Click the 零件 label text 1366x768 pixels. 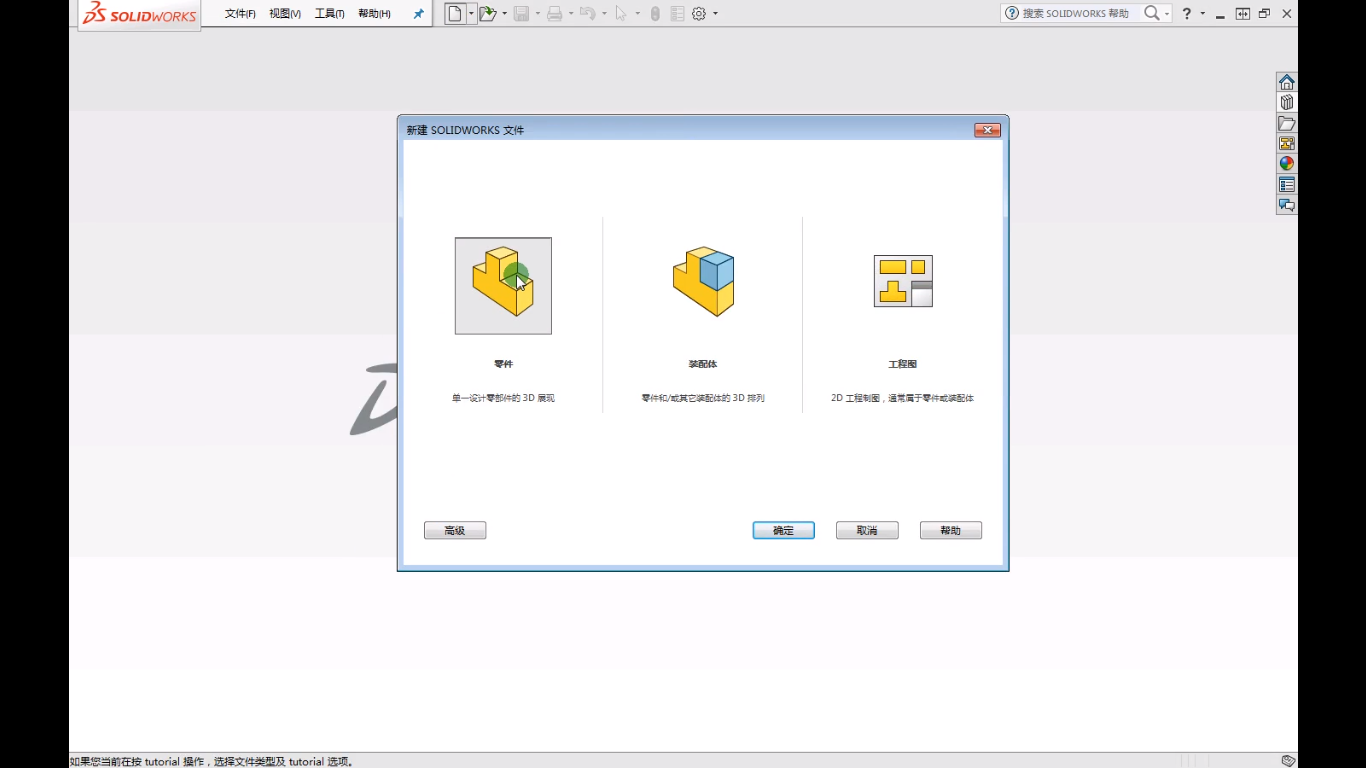coord(503,364)
